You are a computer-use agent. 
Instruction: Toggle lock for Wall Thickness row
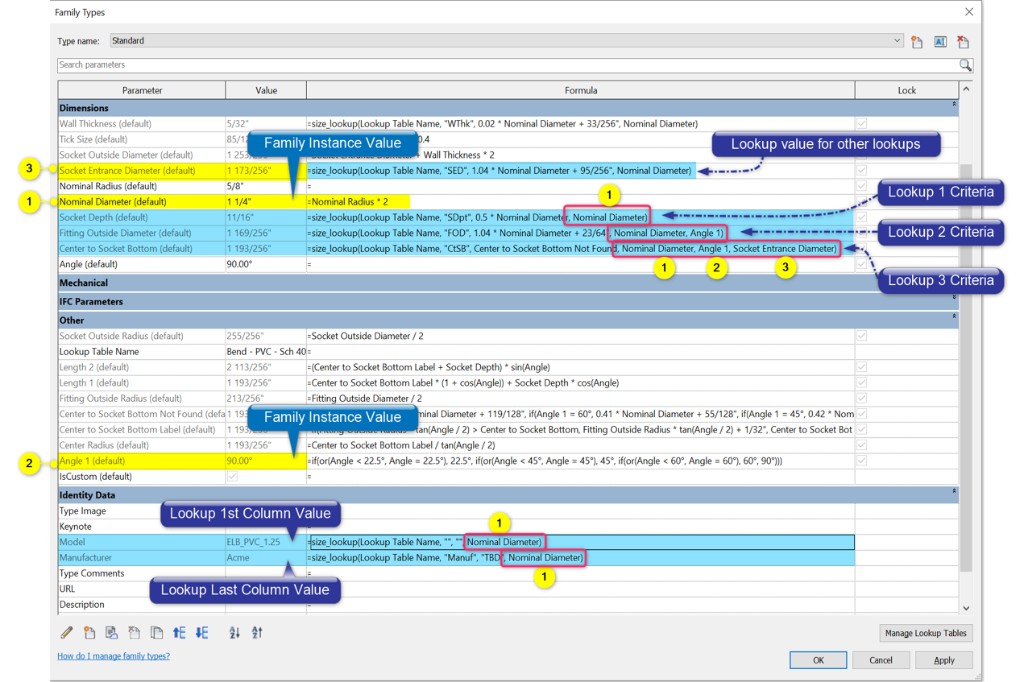tap(861, 123)
